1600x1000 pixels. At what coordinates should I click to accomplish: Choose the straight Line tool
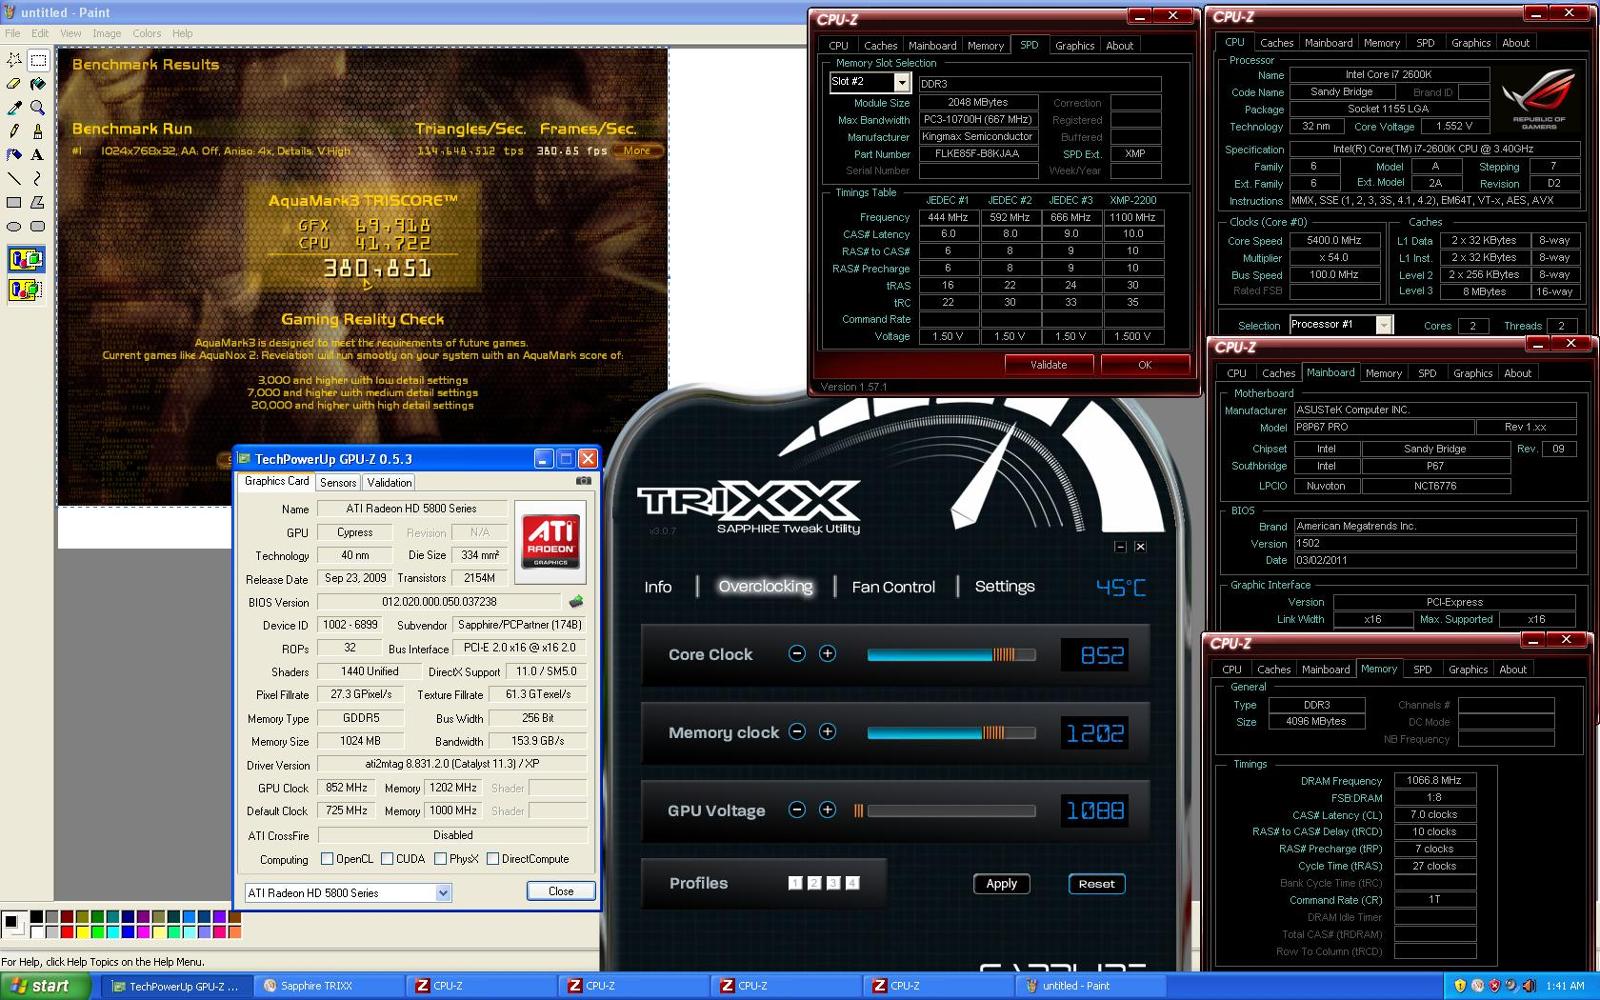pos(14,178)
